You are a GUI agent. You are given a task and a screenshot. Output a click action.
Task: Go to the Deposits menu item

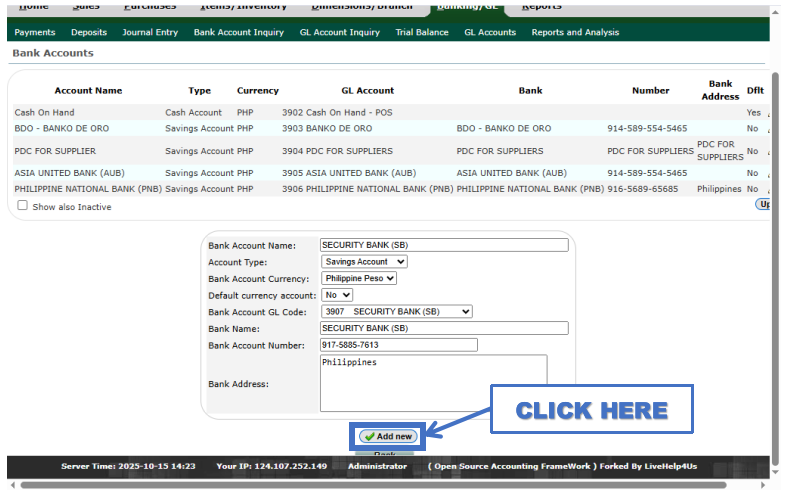click(x=89, y=32)
